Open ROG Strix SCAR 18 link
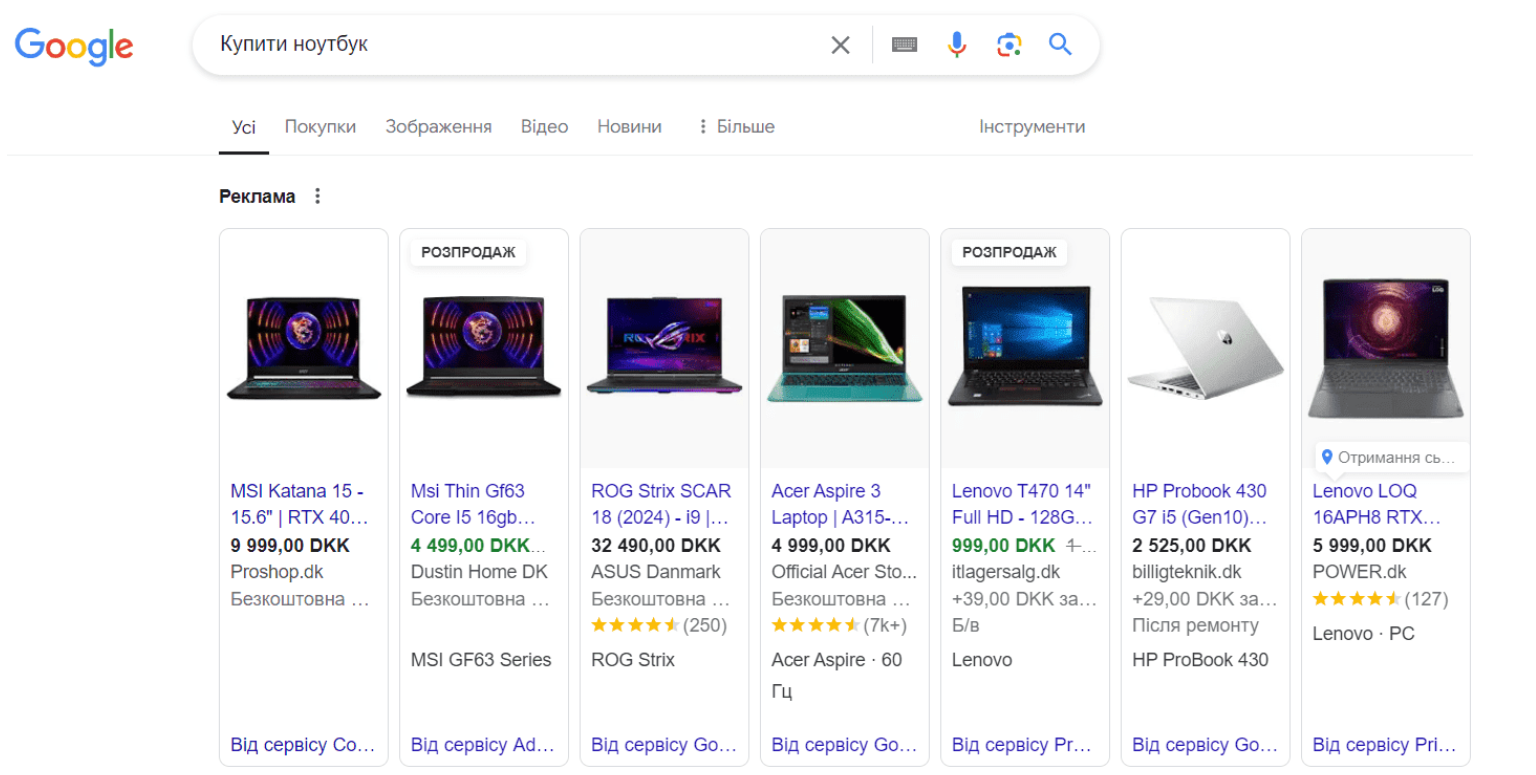Image resolution: width=1536 pixels, height=775 pixels. pyautogui.click(x=661, y=504)
